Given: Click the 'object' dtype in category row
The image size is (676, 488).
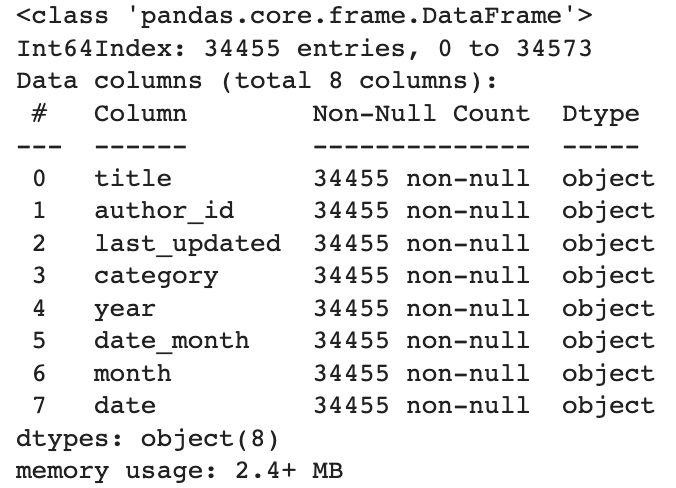Looking at the screenshot, I should 608,276.
